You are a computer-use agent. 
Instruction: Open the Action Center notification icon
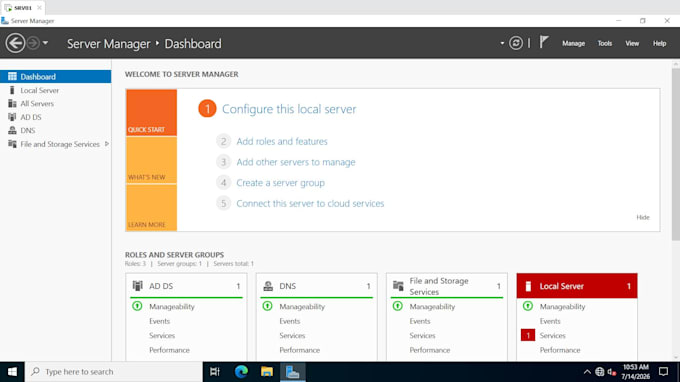click(664, 372)
